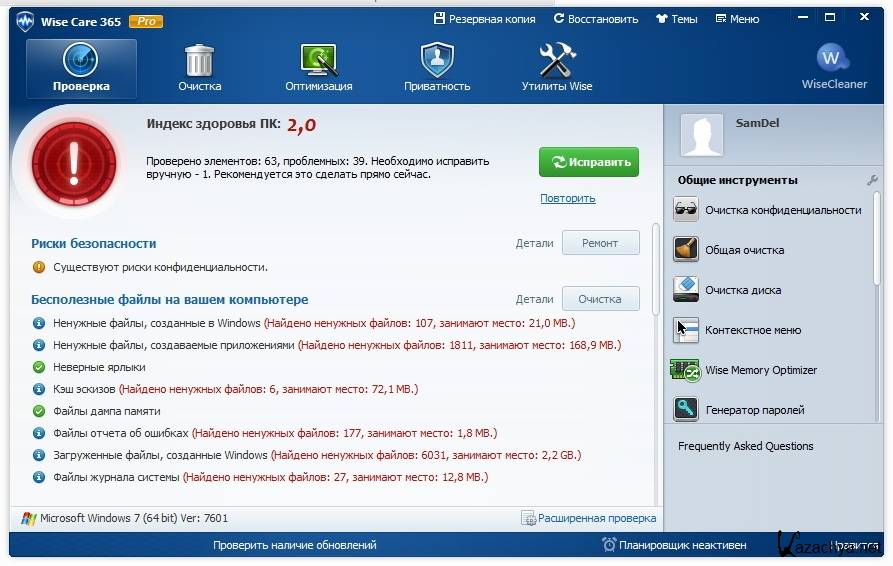Click the SamDel user avatar
Viewport: 893px width, 566px height.
[701, 135]
